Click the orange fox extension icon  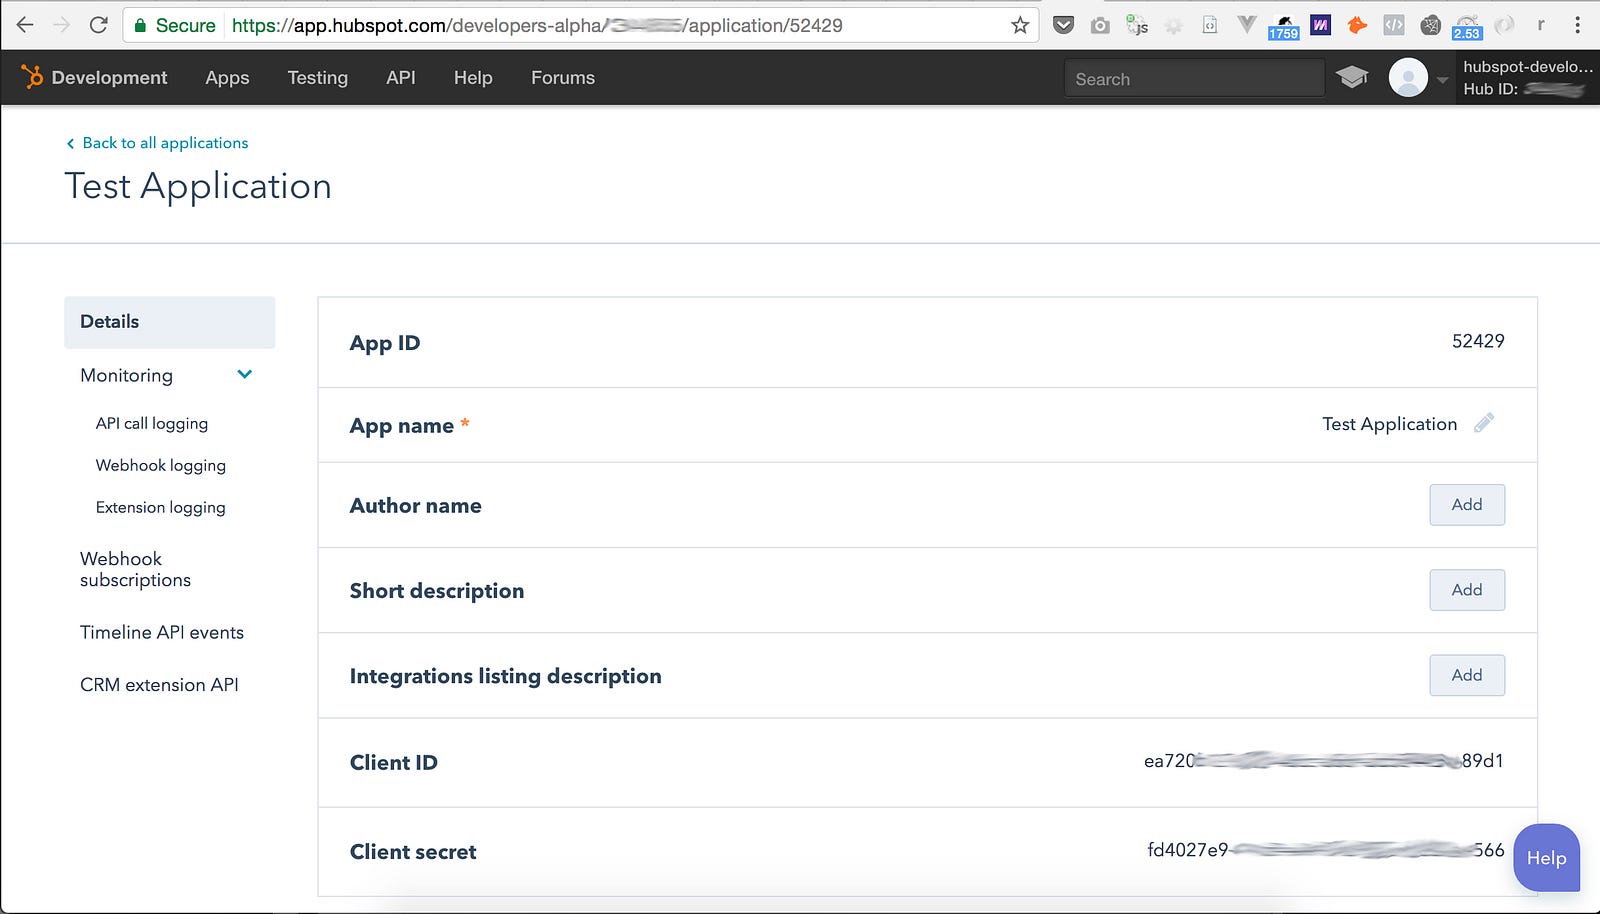(1357, 25)
